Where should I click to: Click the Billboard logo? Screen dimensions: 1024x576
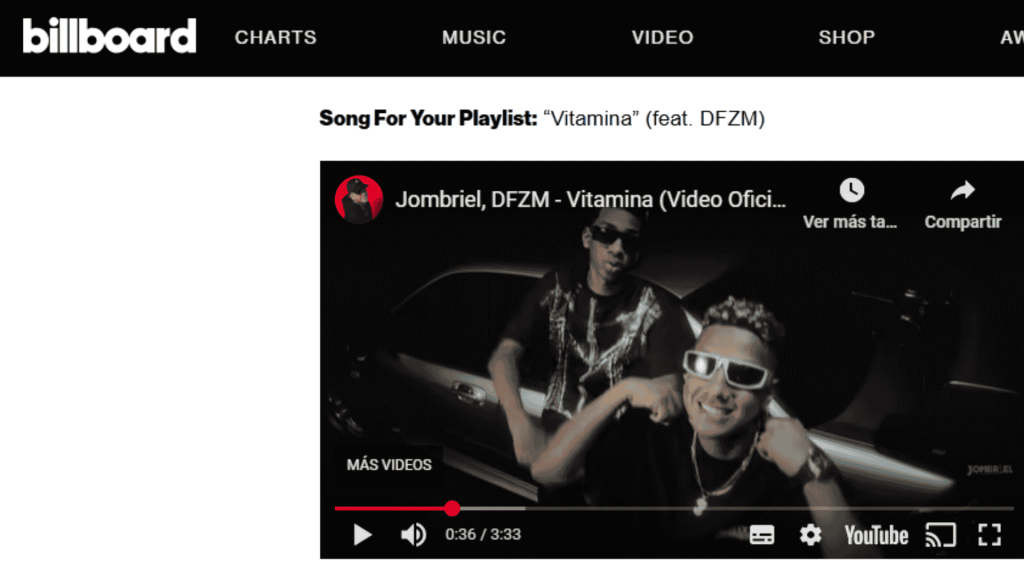(109, 36)
